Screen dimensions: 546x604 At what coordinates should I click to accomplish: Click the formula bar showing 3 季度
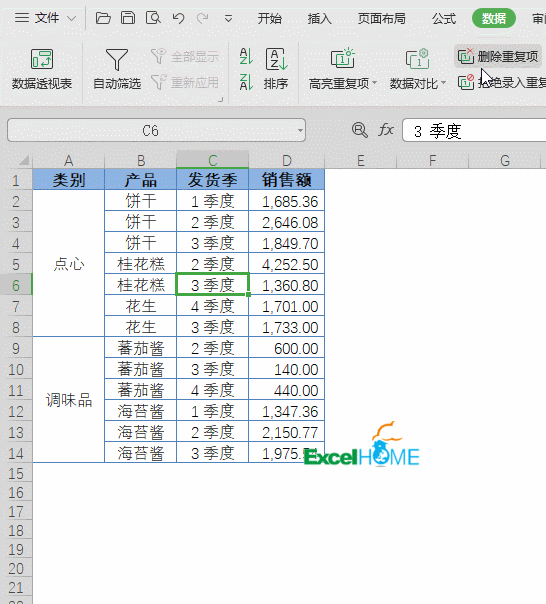click(x=474, y=131)
